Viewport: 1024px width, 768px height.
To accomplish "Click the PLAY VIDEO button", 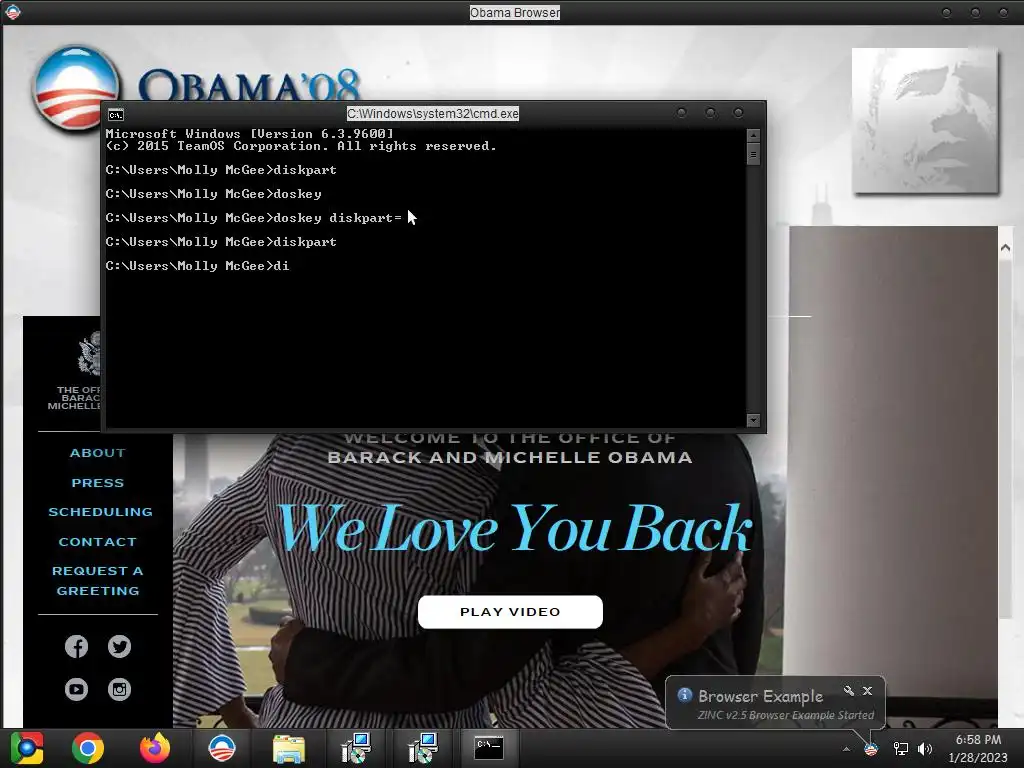I will [510, 612].
